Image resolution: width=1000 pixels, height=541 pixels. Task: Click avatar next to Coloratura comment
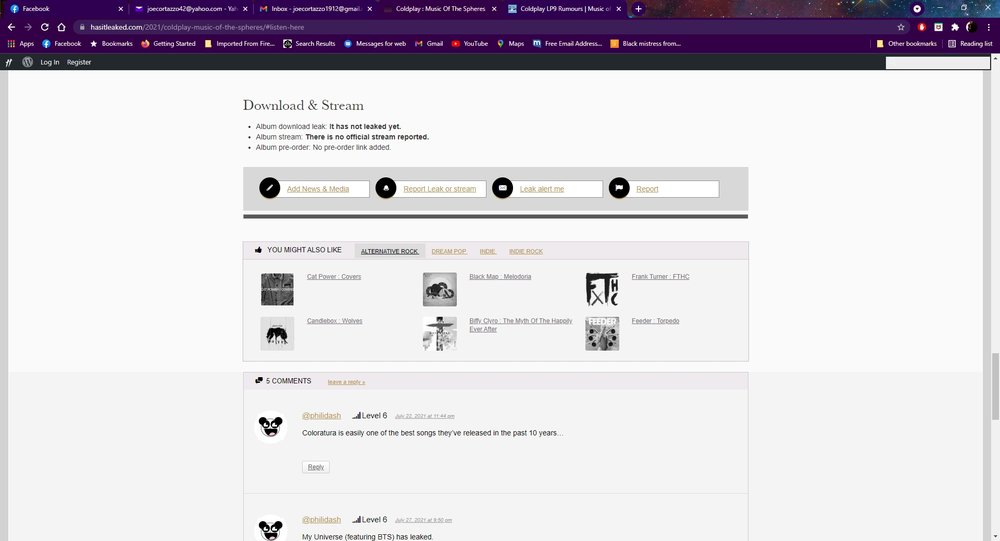270,426
